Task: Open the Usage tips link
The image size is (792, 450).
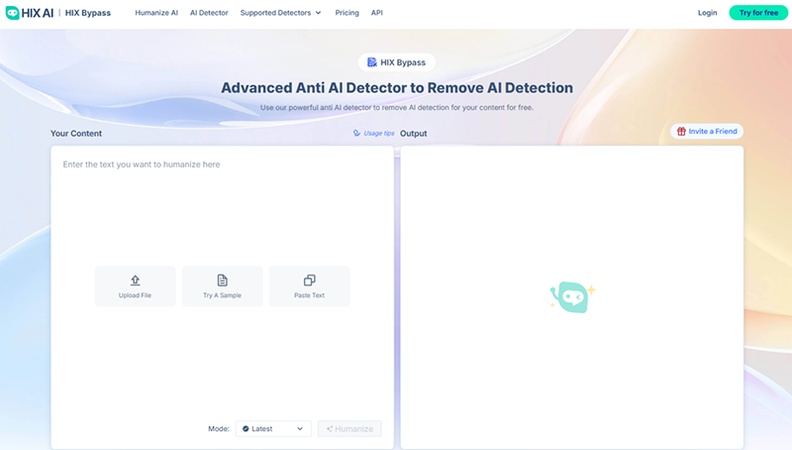Action: tap(374, 133)
